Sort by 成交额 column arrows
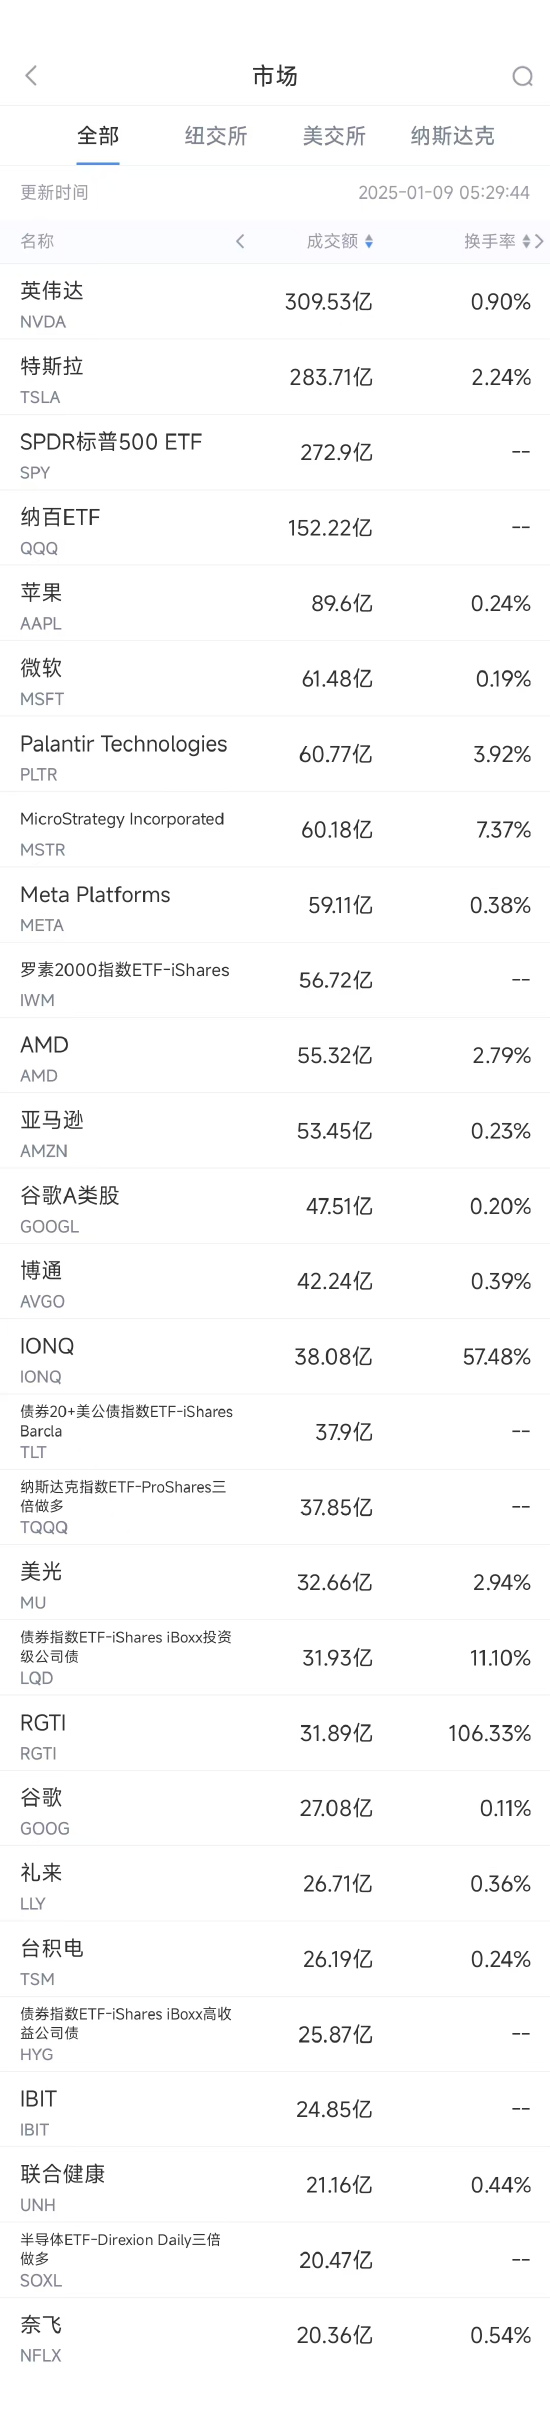The width and height of the screenshot is (550, 2424). (x=369, y=241)
